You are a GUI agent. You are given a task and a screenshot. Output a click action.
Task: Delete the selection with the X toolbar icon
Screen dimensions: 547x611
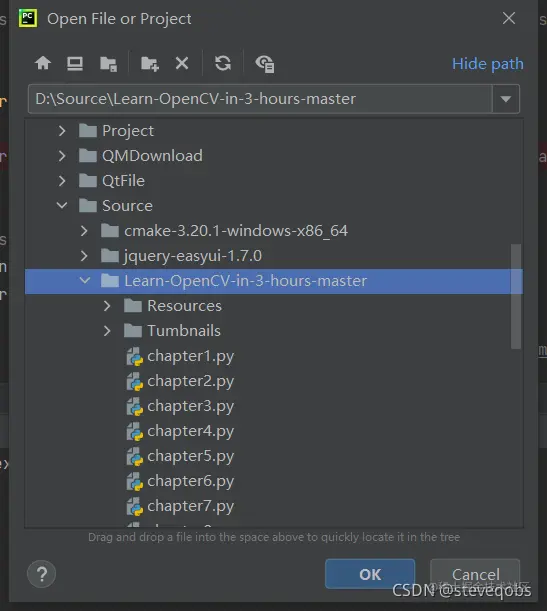pos(182,63)
